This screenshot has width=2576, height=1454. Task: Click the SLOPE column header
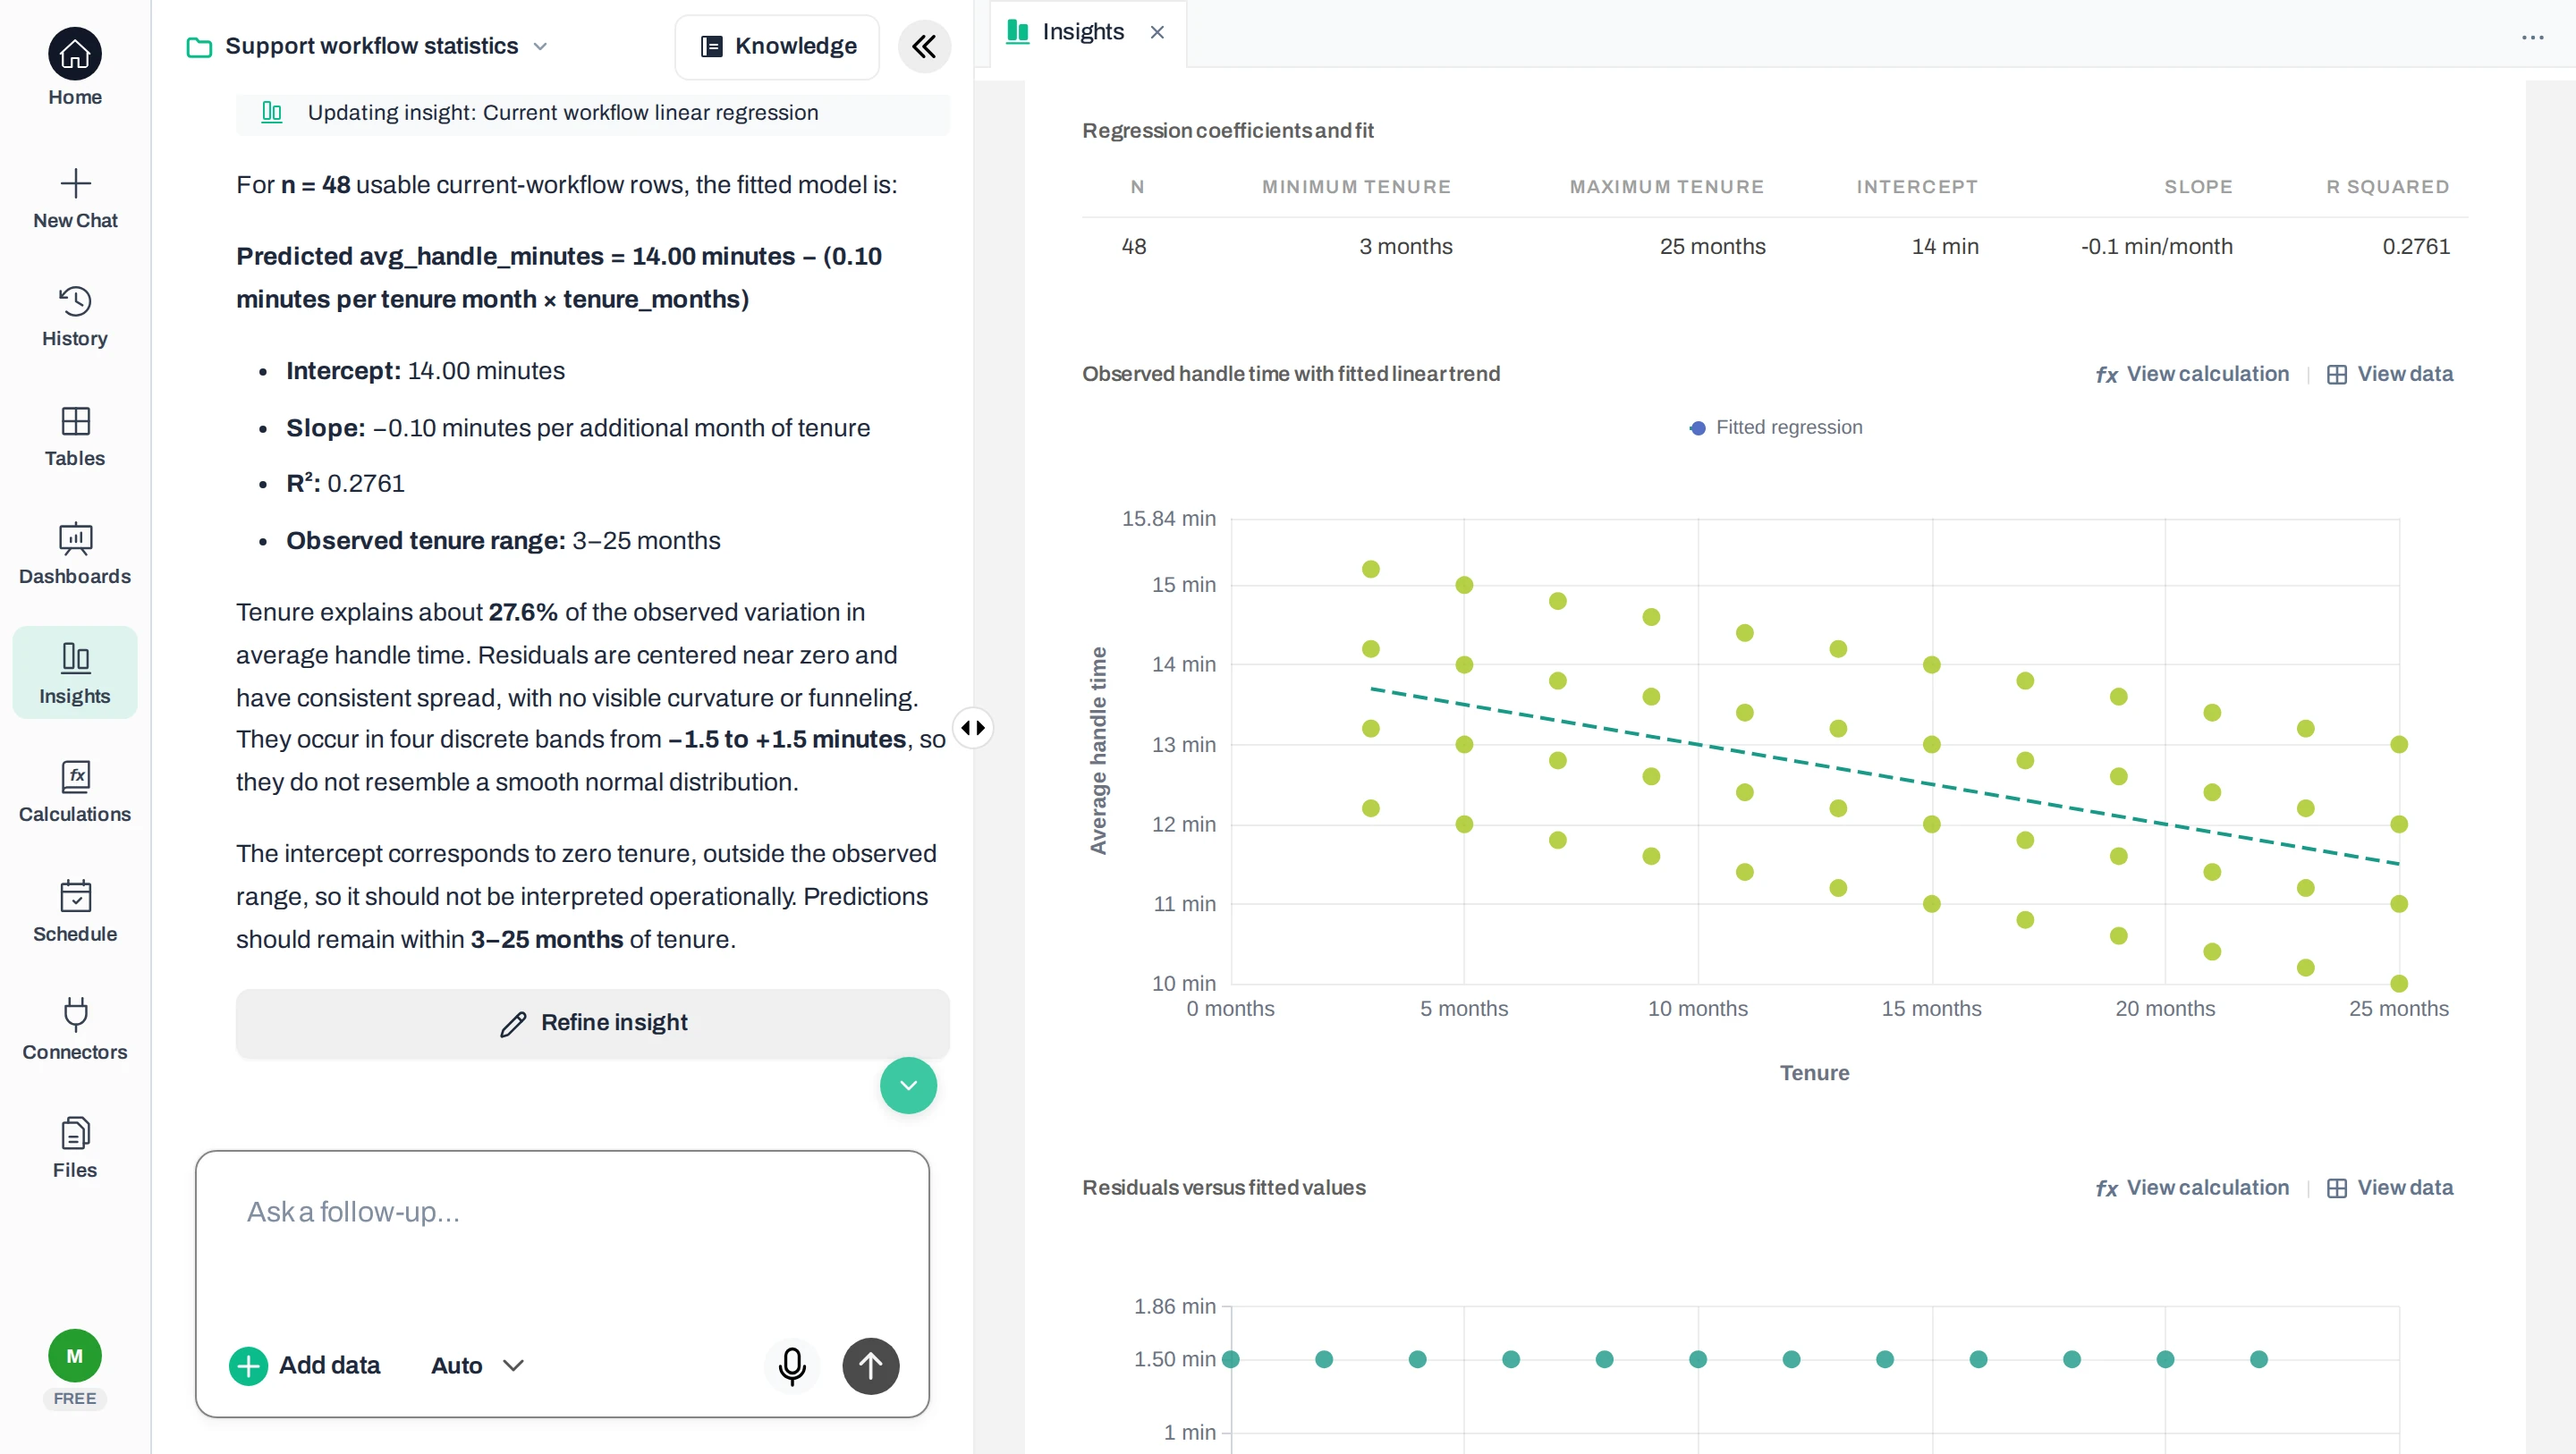tap(2198, 187)
